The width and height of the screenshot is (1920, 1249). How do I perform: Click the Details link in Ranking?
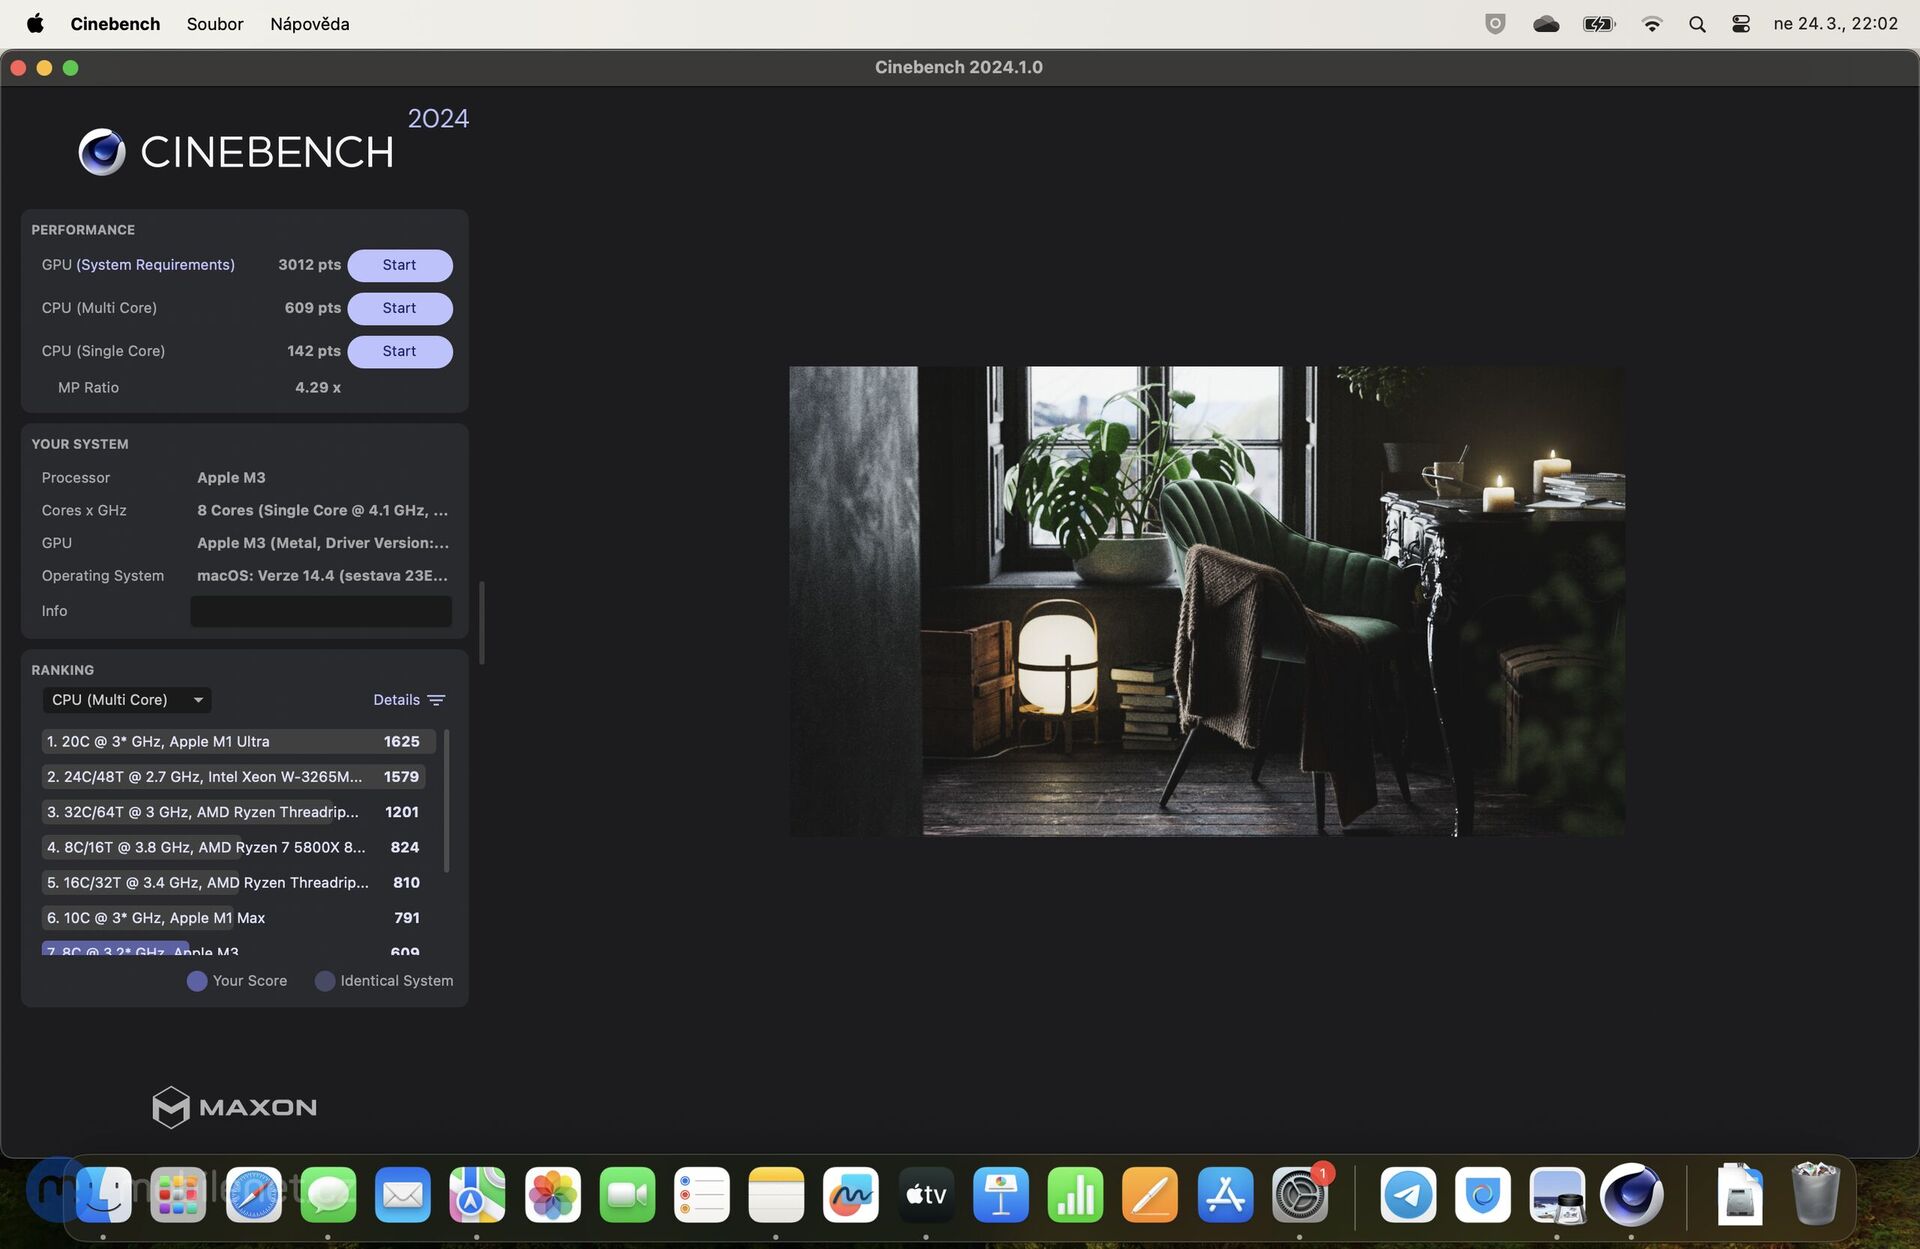click(x=396, y=700)
